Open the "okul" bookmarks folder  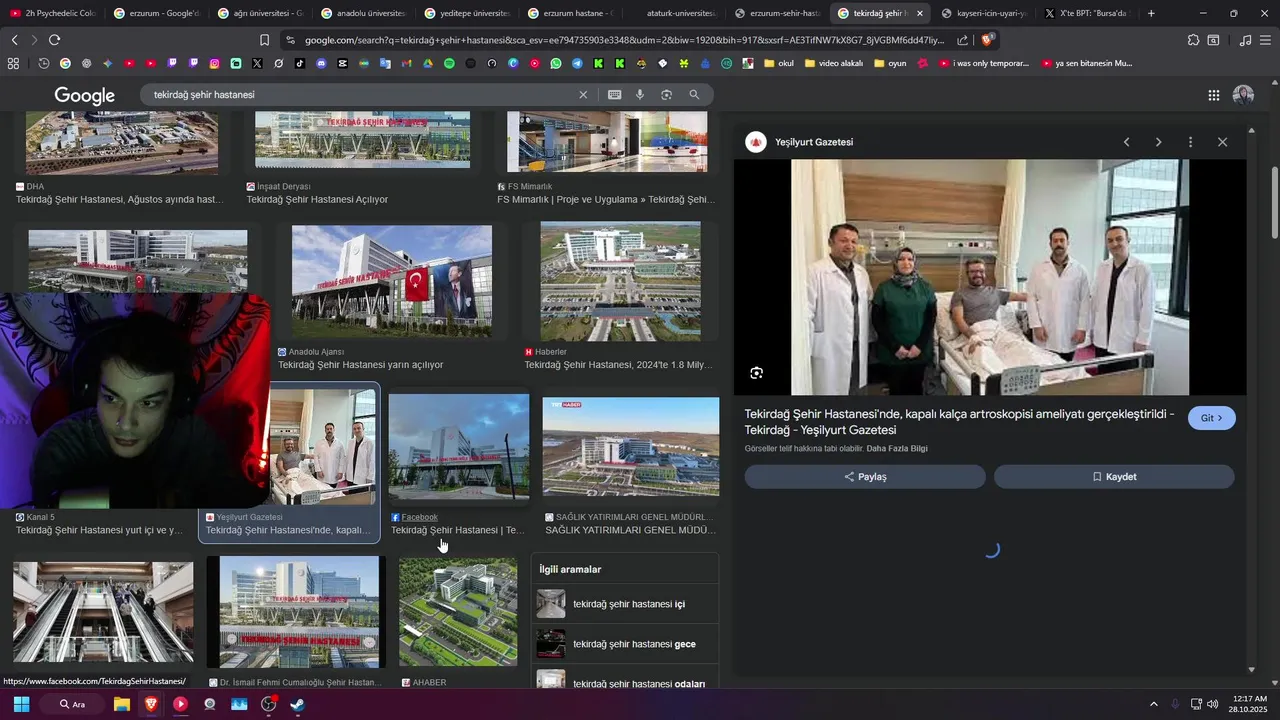778,63
